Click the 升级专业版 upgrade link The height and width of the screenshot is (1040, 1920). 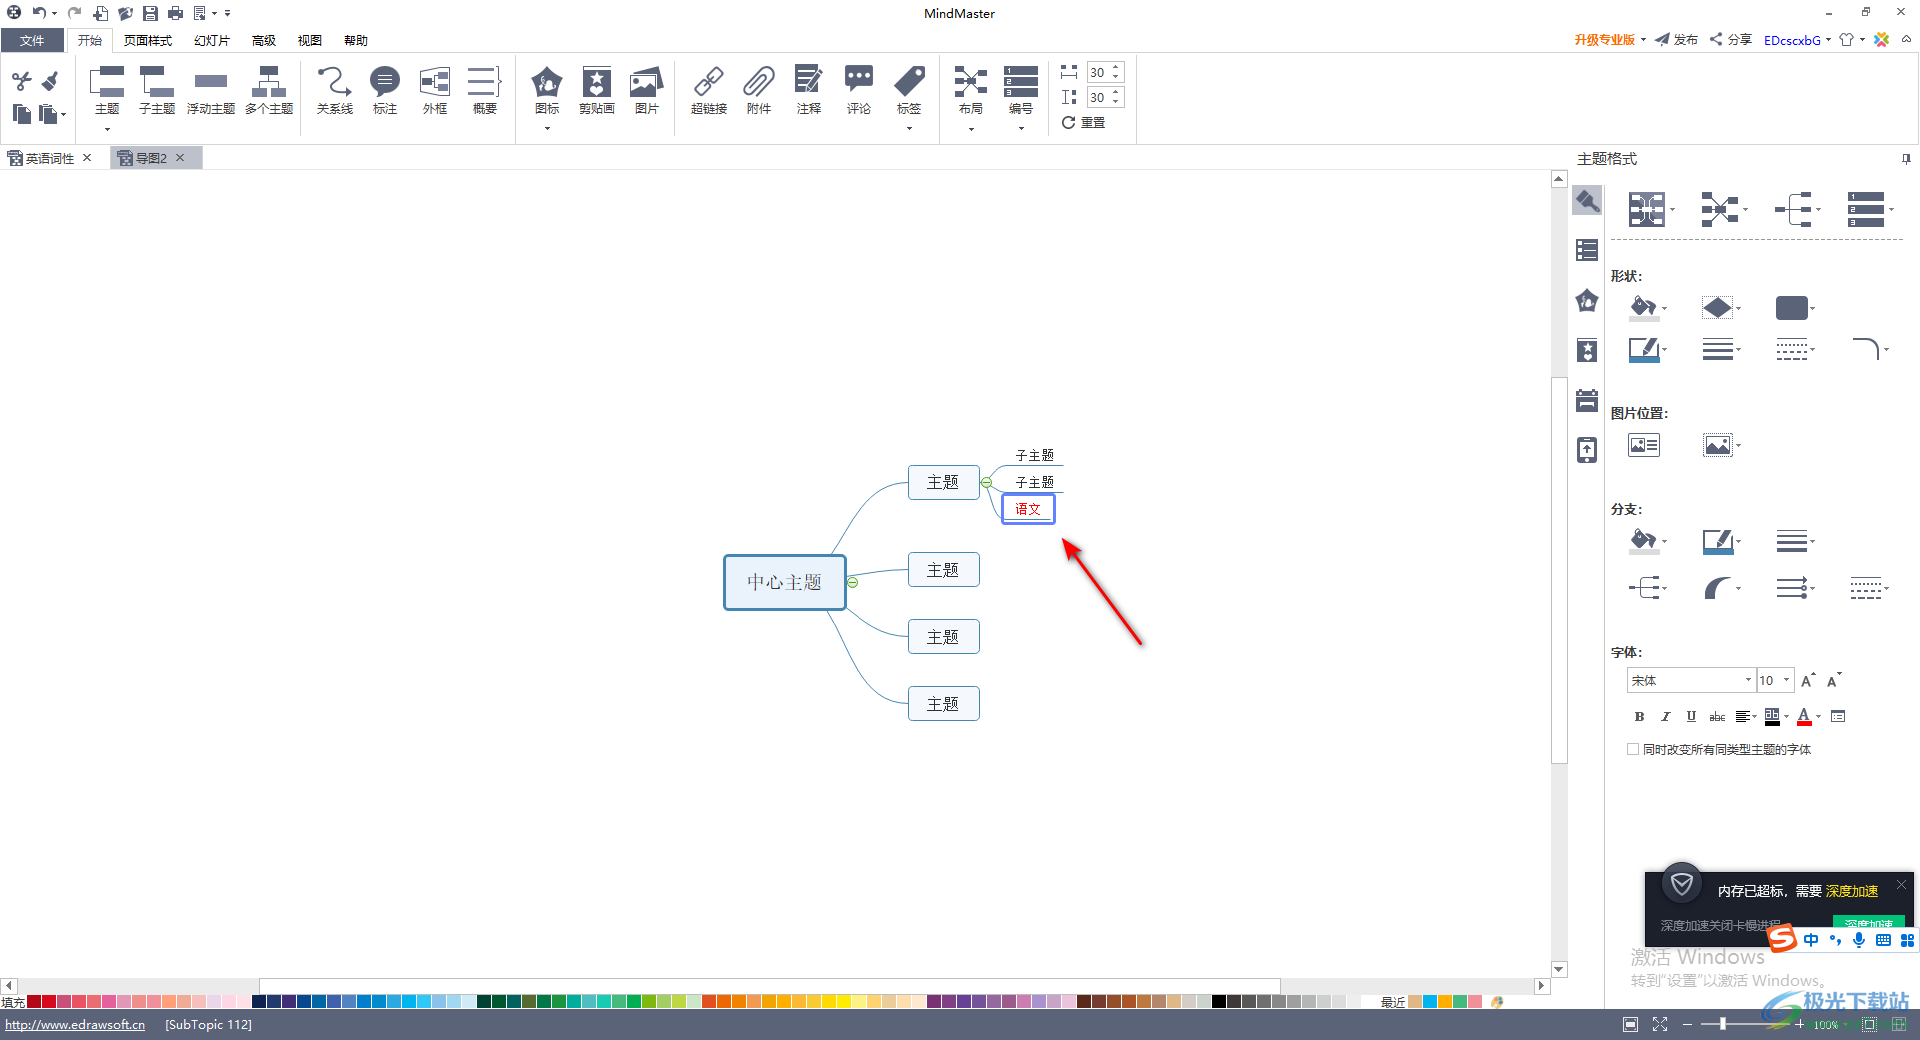pos(1605,40)
